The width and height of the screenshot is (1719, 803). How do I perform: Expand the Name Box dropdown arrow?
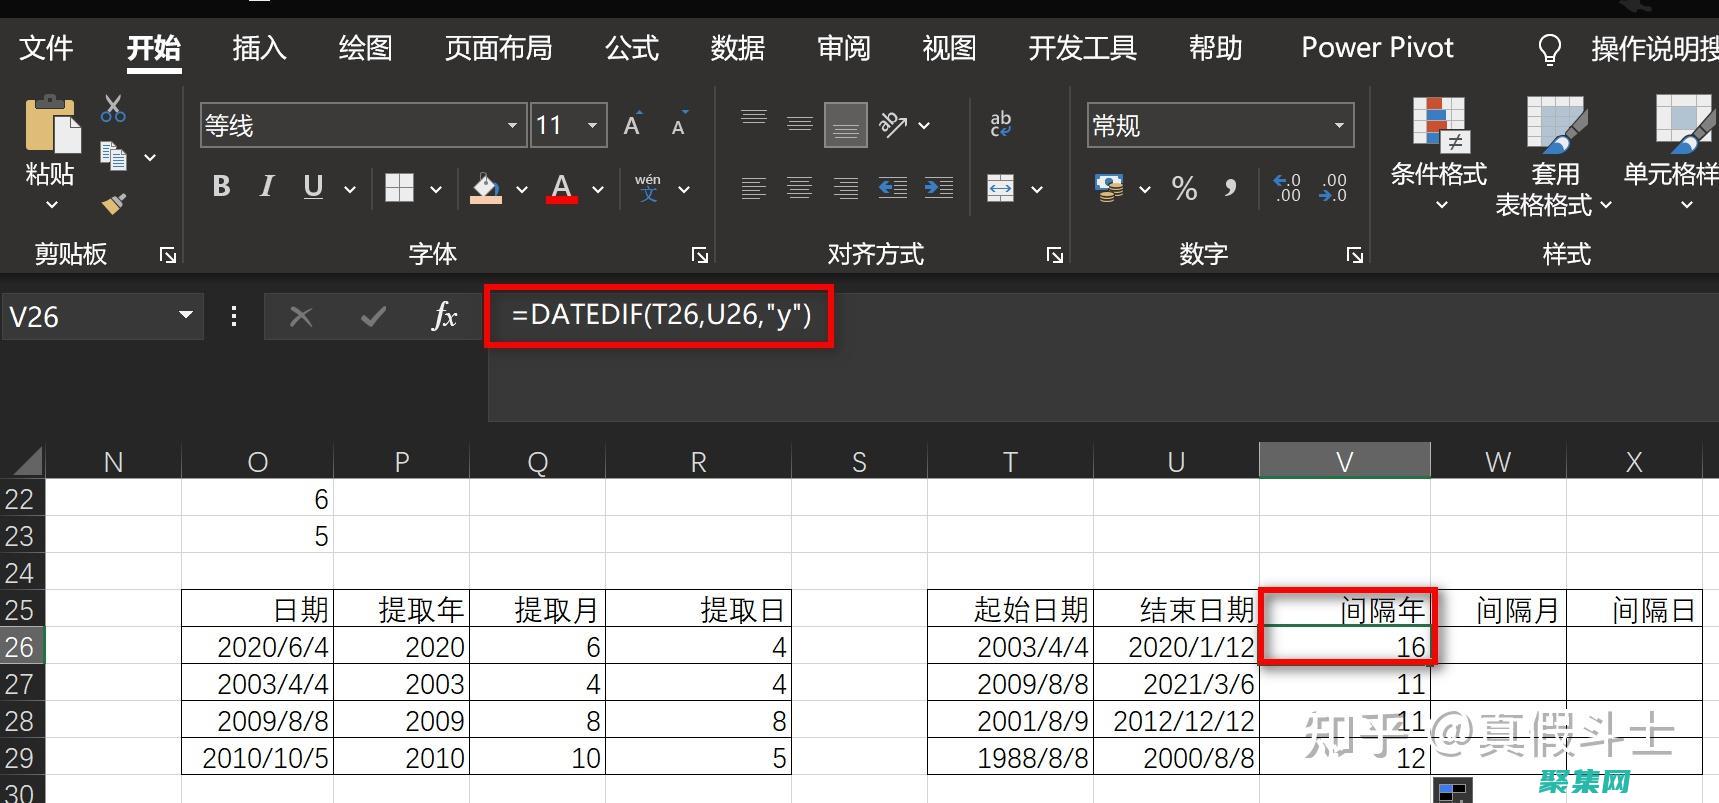coord(185,316)
